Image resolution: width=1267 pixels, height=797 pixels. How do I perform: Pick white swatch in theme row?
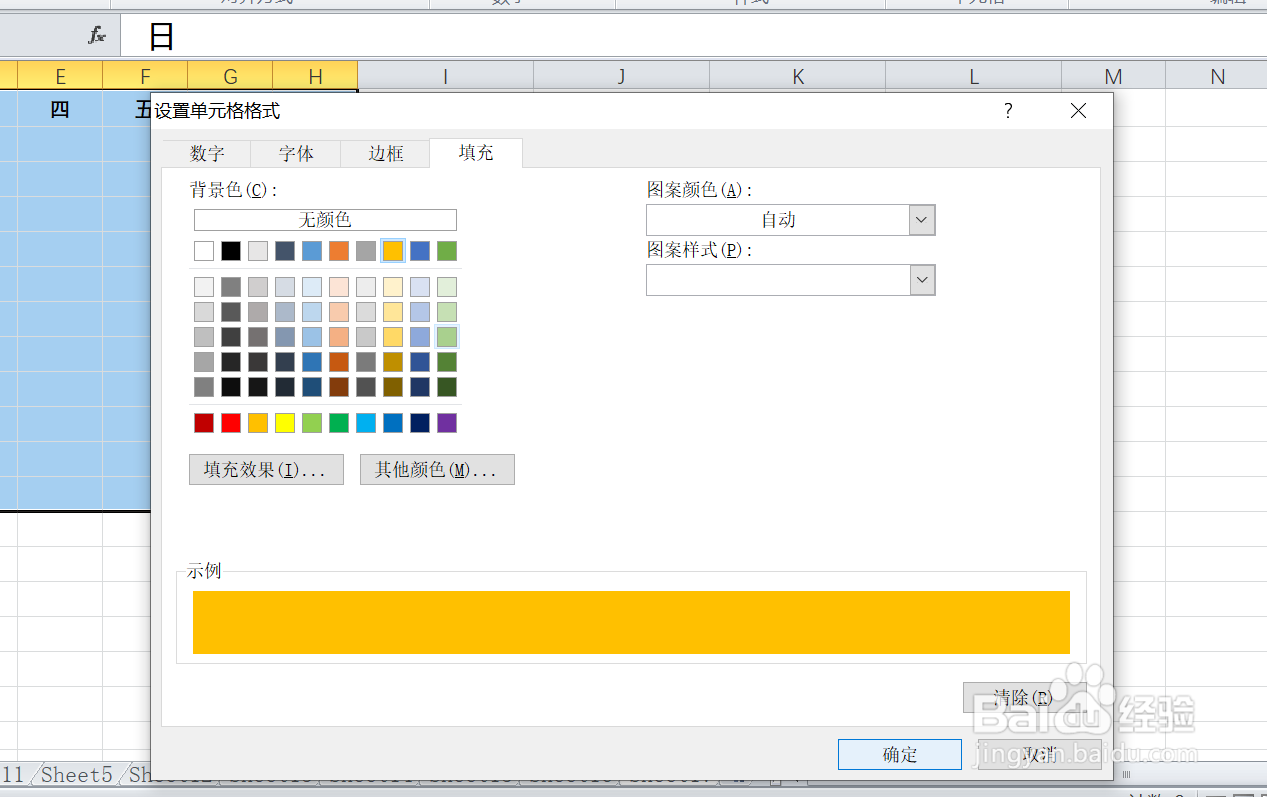[x=204, y=251]
